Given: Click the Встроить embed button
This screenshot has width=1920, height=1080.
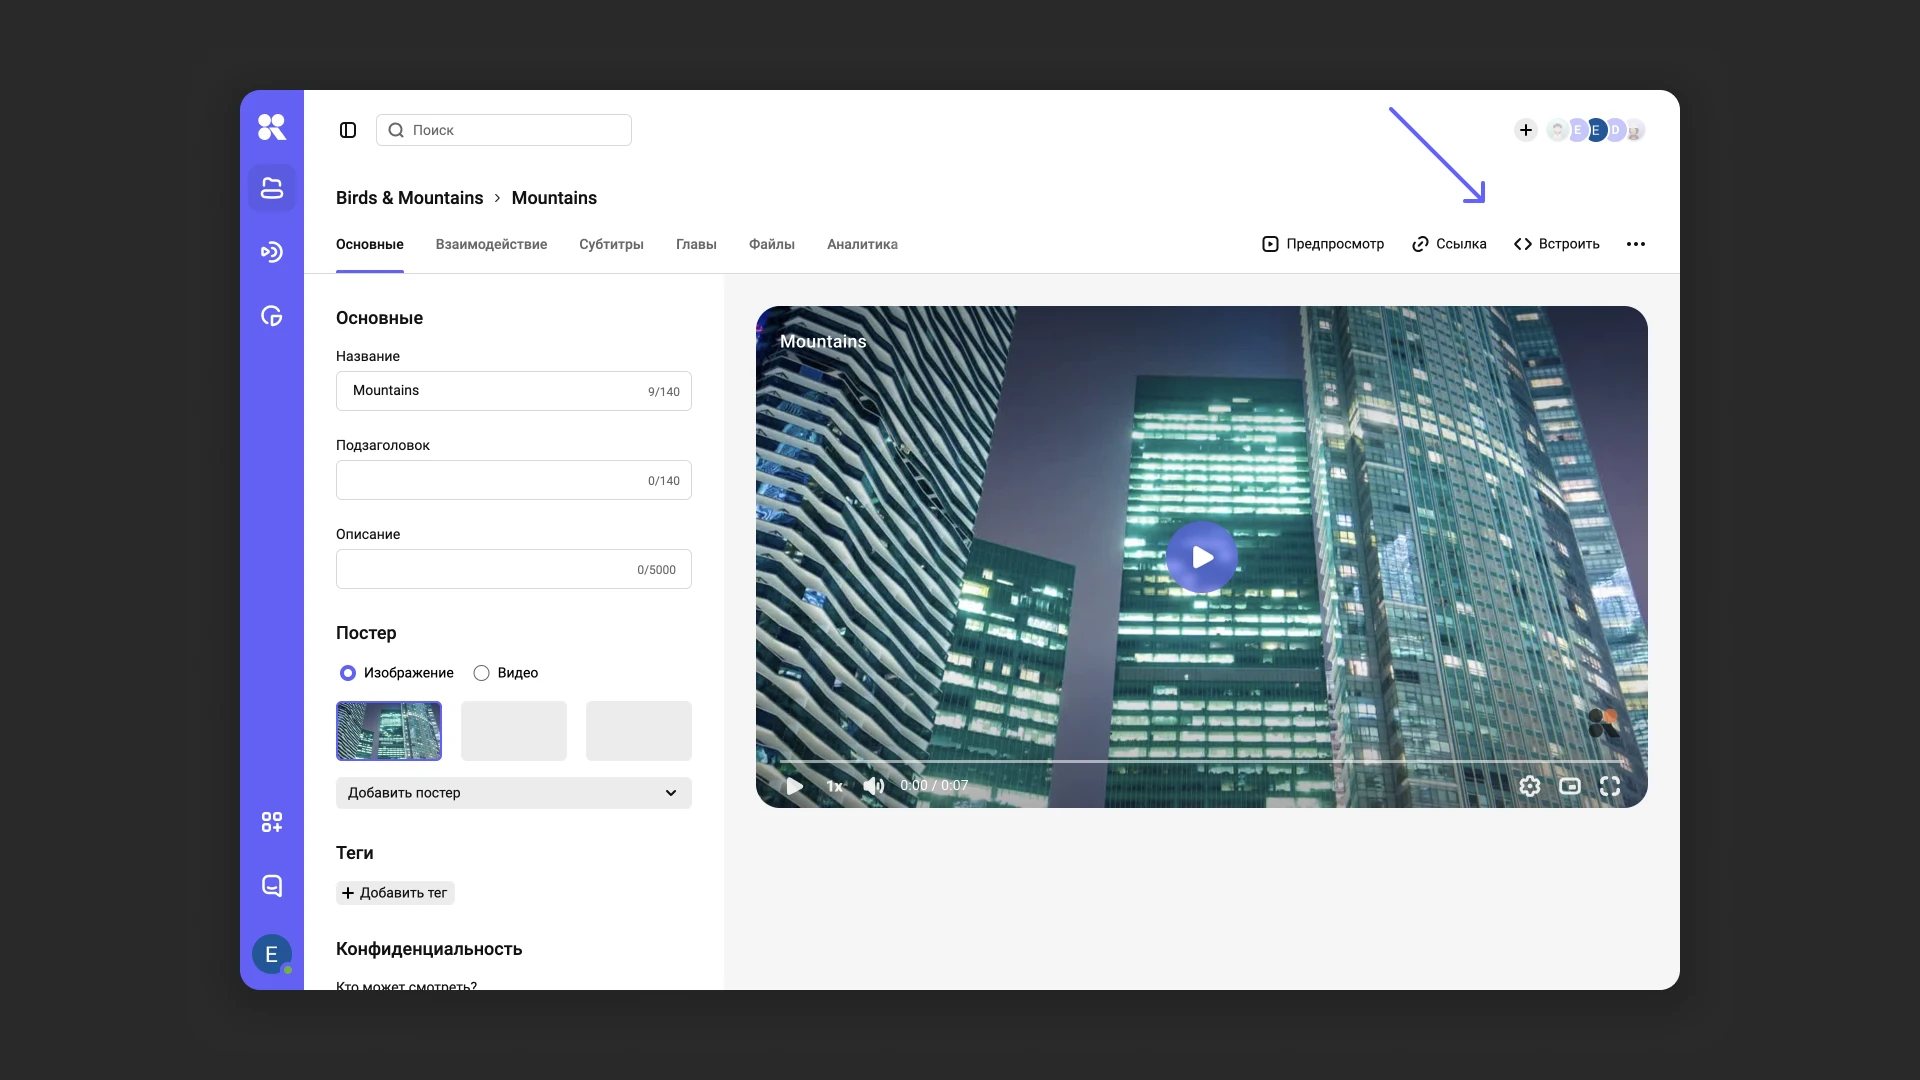Looking at the screenshot, I should click(1557, 244).
